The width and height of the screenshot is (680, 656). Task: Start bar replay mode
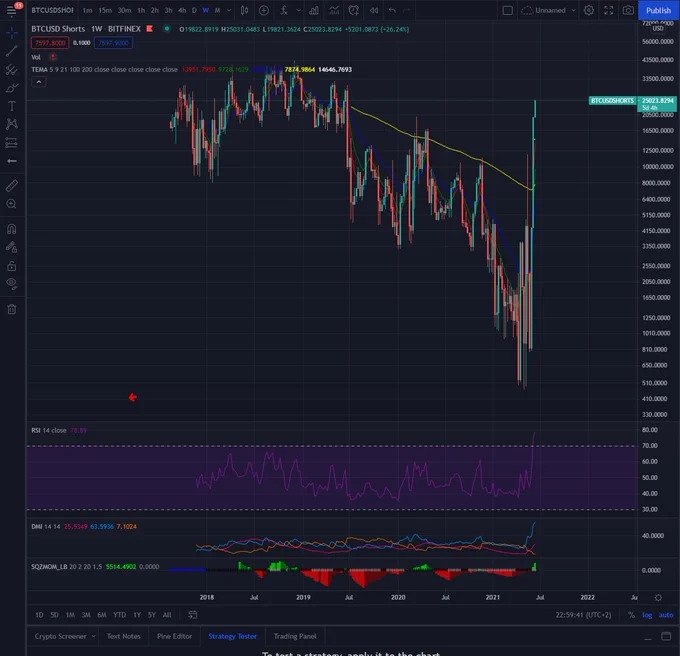(373, 10)
